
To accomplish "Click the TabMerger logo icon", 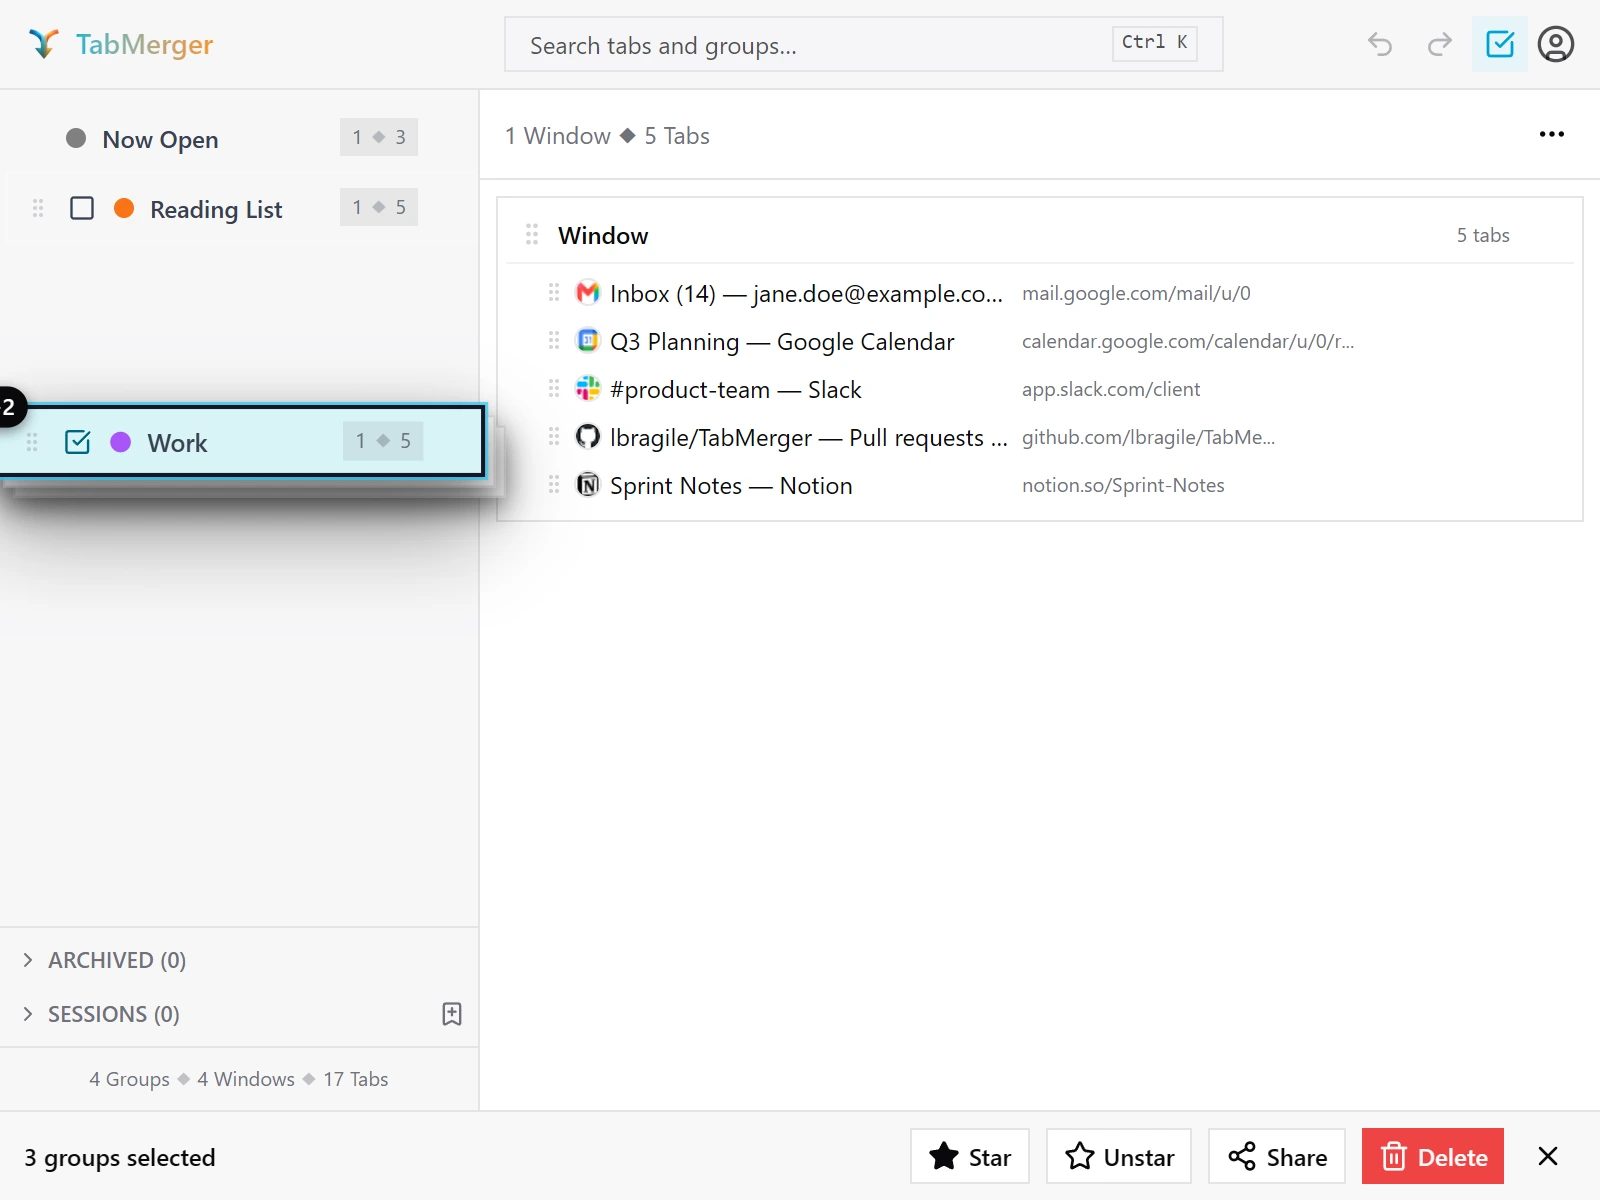I will click(43, 44).
